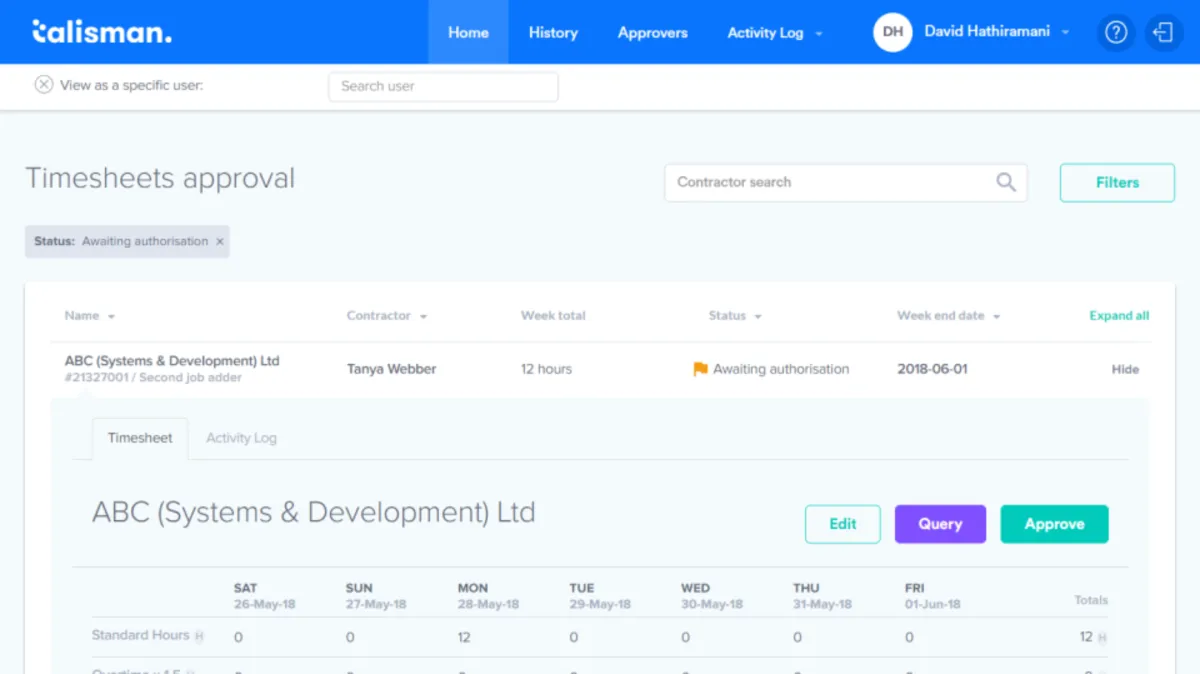The height and width of the screenshot is (674, 1200).
Task: Switch to the Activity Log tab
Action: (241, 438)
